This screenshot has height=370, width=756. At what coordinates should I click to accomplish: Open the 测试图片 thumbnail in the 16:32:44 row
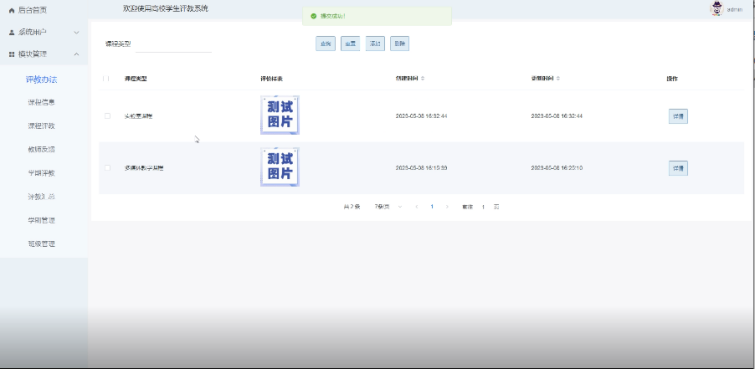tap(280, 115)
